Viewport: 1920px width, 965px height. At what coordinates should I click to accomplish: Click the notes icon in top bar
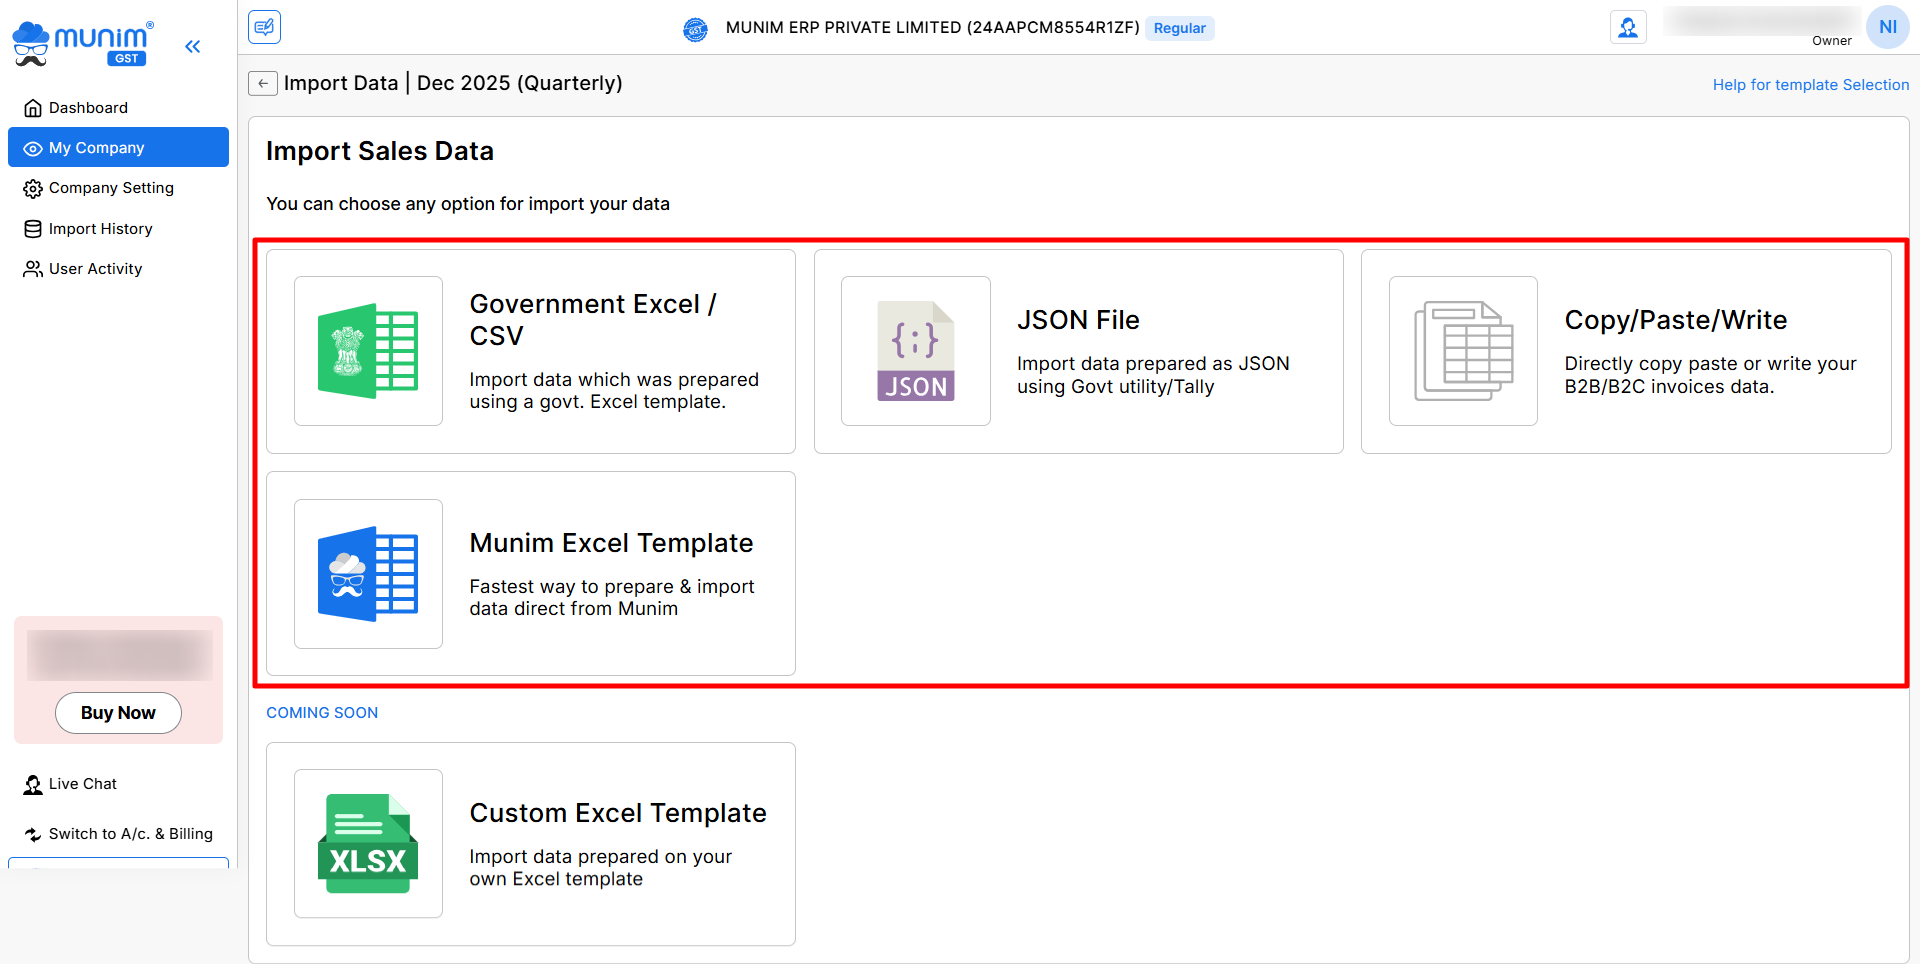click(x=265, y=27)
